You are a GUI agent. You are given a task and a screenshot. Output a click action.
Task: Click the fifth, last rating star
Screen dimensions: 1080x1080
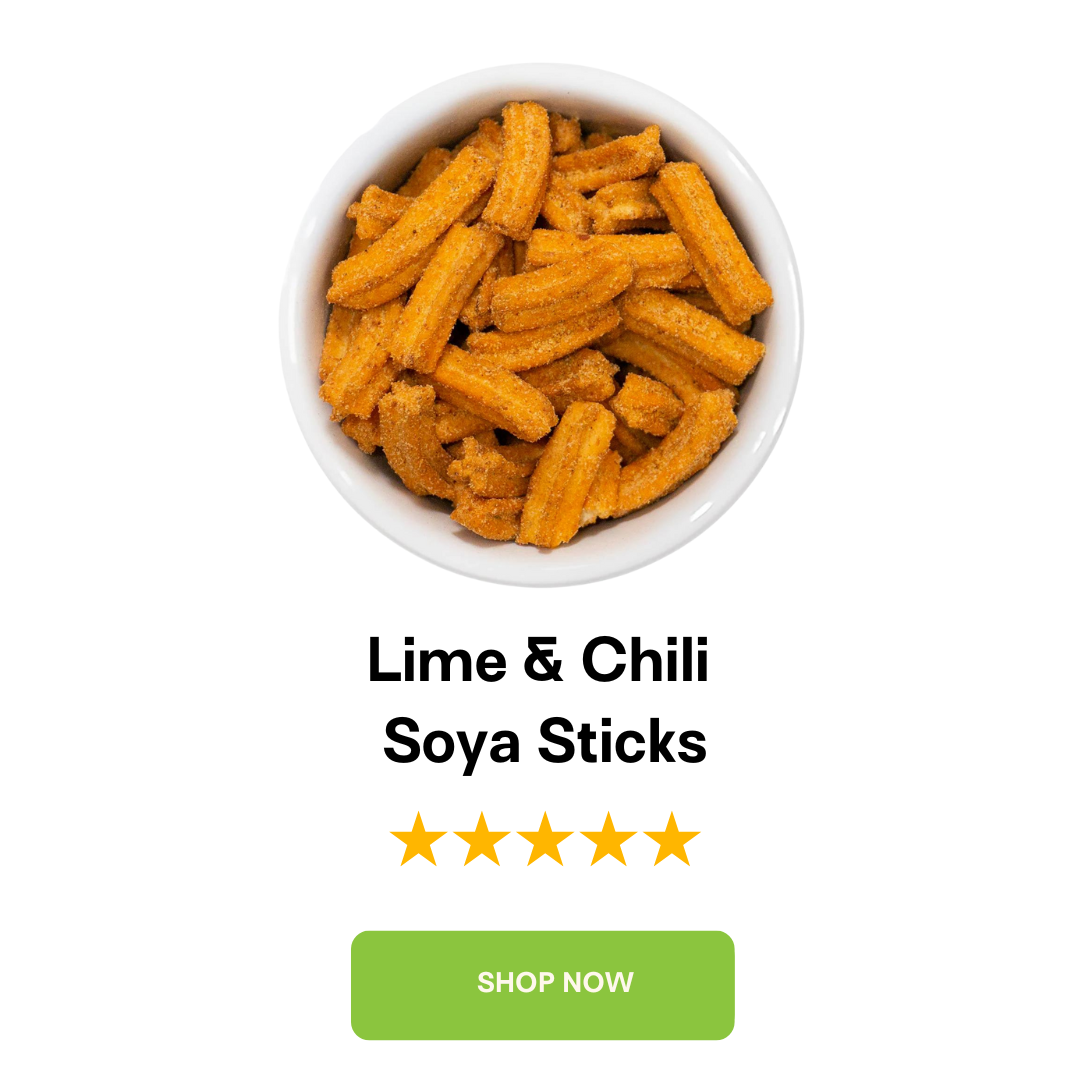click(x=672, y=838)
